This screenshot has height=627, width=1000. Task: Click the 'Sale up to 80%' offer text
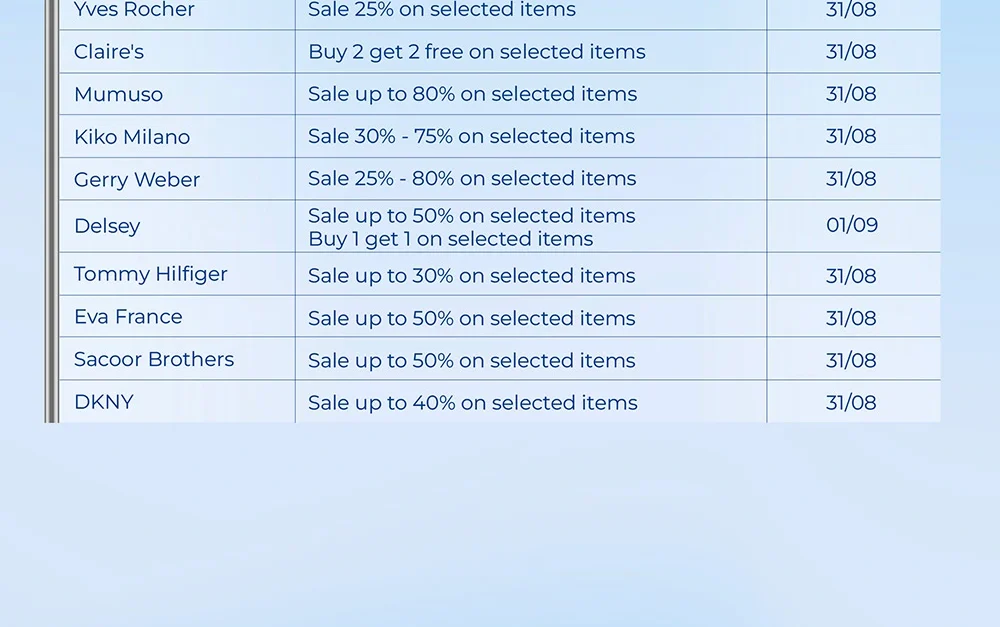472,94
